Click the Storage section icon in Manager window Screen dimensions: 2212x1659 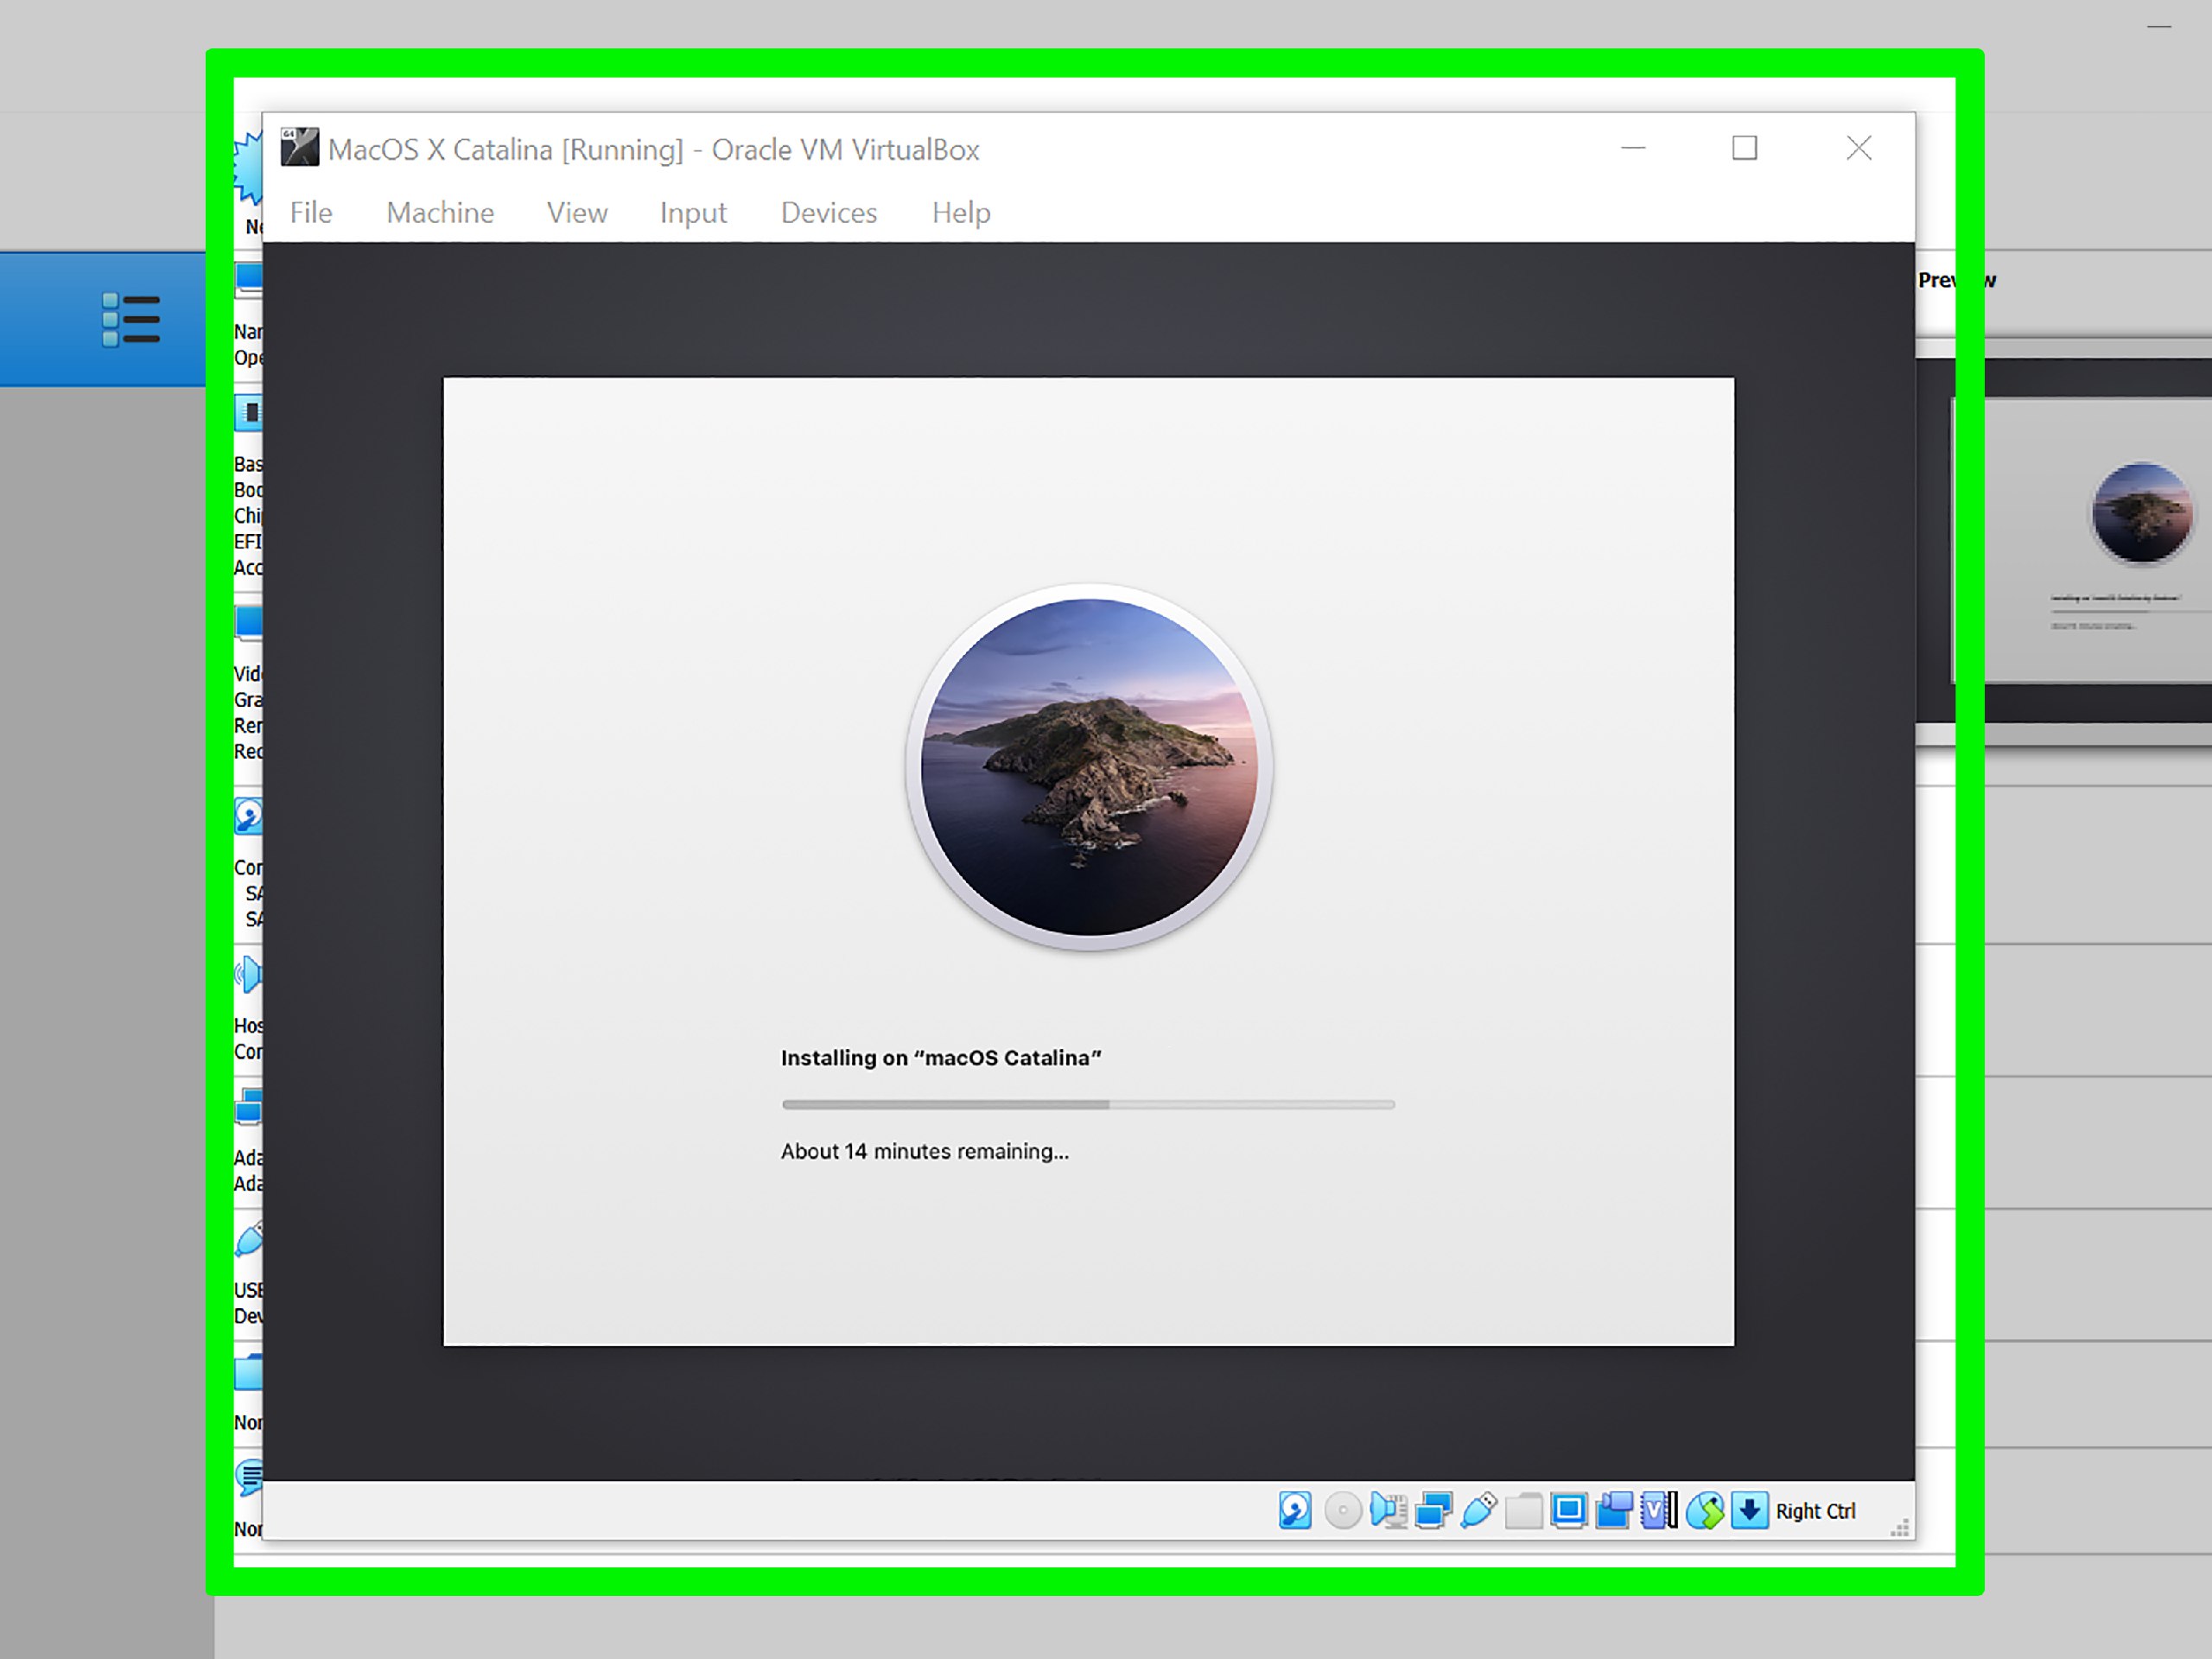pyautogui.click(x=248, y=816)
